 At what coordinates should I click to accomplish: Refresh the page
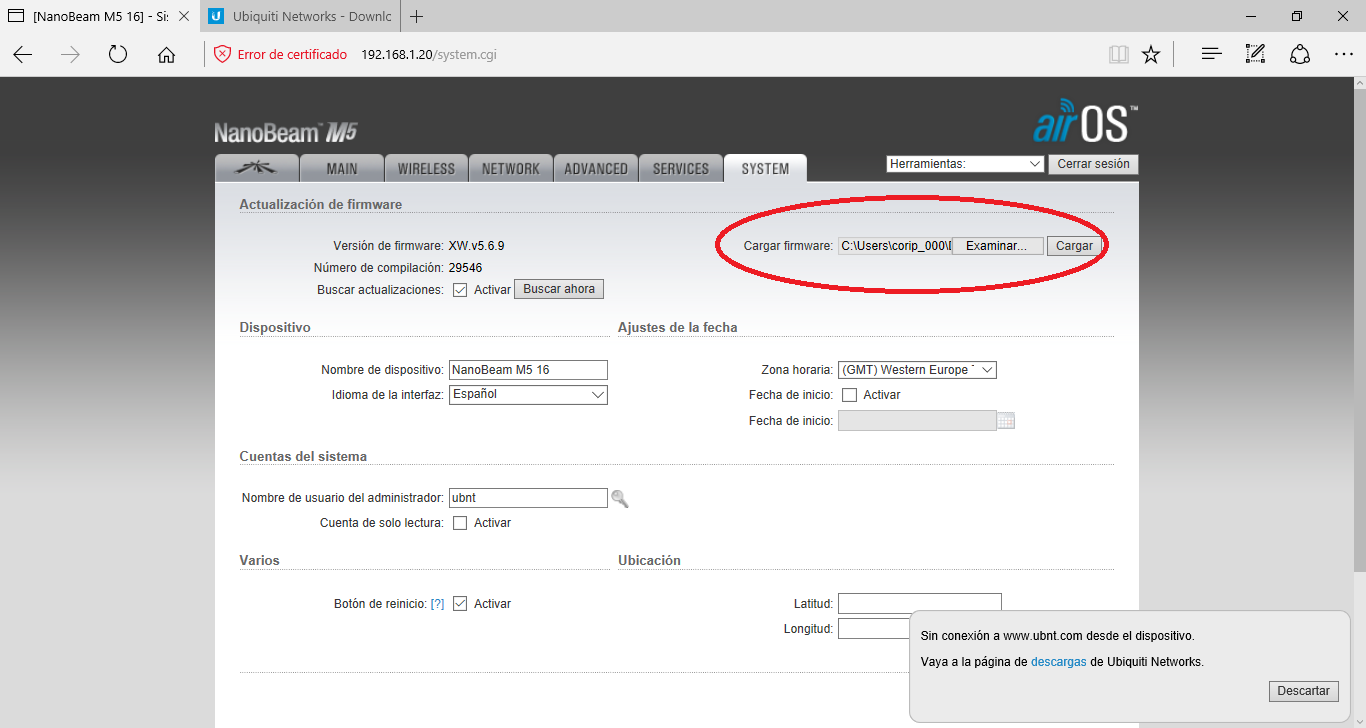[118, 54]
